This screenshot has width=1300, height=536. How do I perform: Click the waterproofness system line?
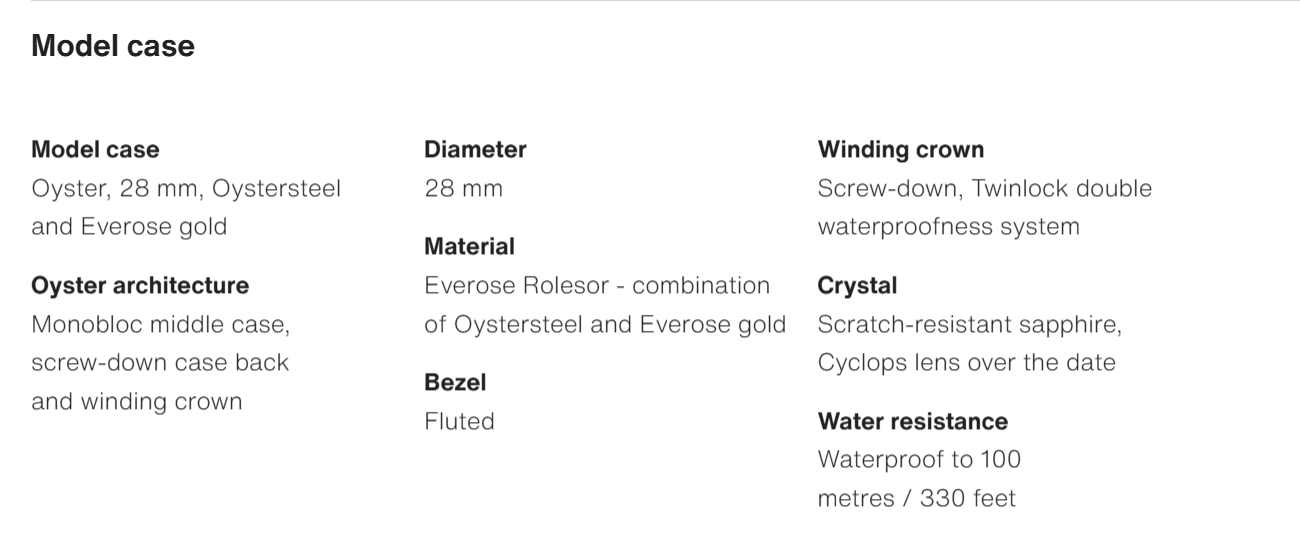[x=948, y=227]
